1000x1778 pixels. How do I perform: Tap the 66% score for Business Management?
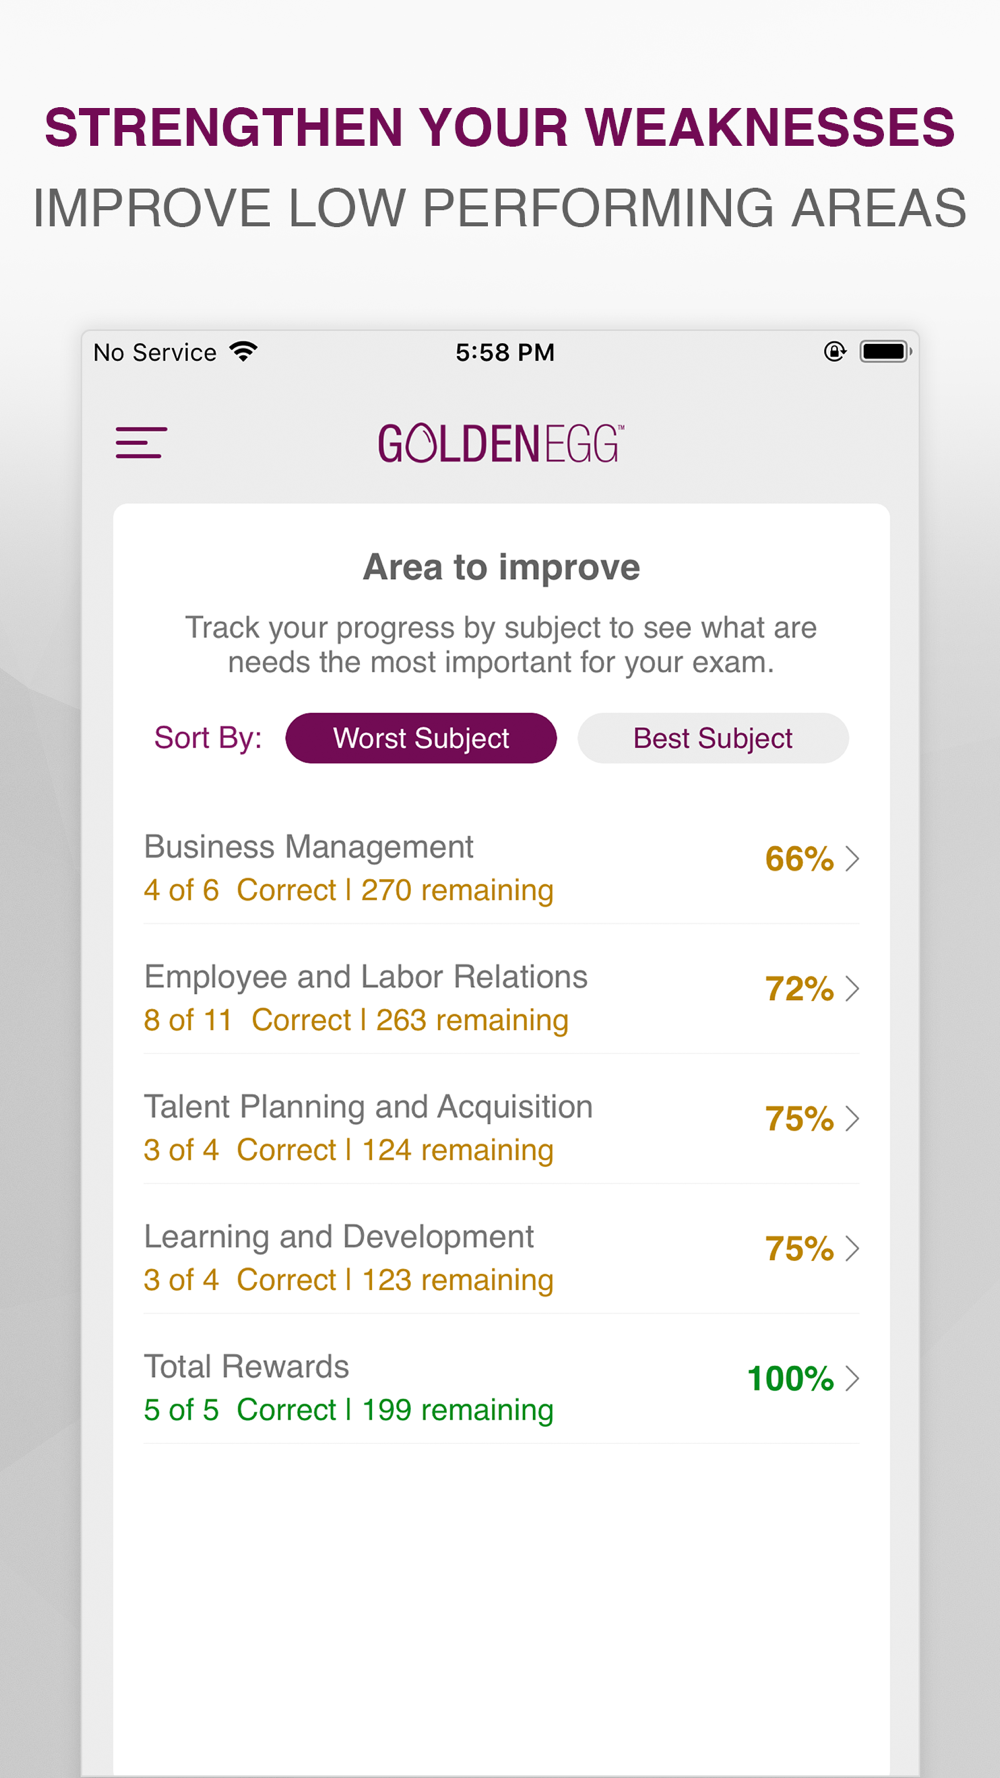[x=799, y=859]
